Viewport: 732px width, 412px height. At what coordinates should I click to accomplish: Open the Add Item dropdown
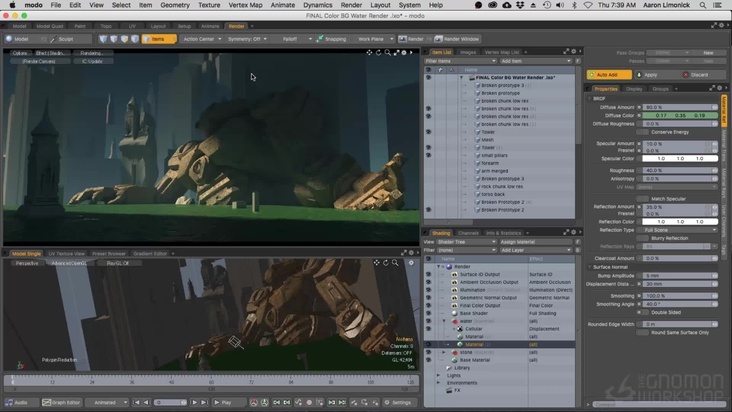pos(535,61)
